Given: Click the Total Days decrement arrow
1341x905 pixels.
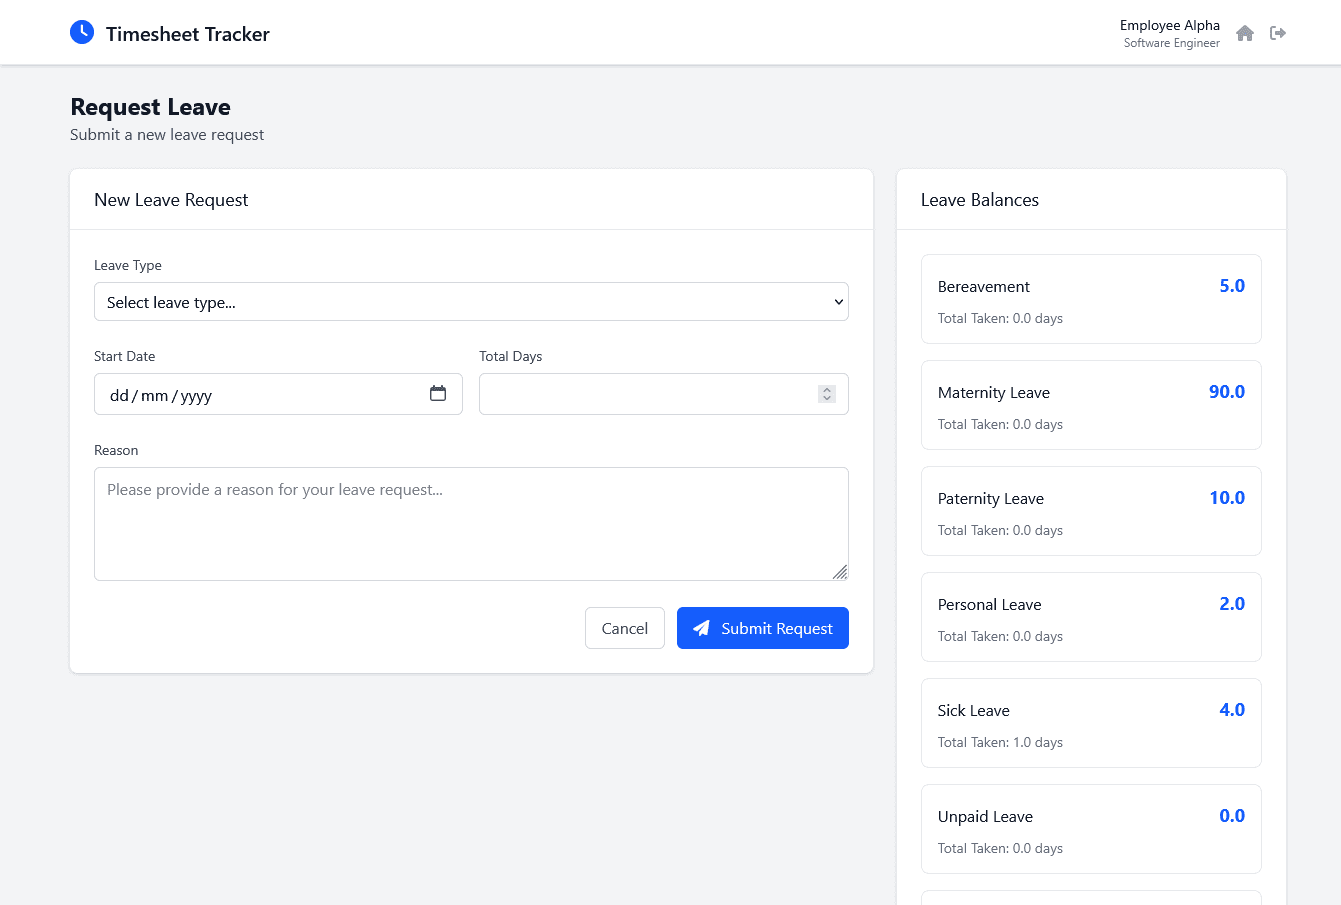Looking at the screenshot, I should click(826, 399).
